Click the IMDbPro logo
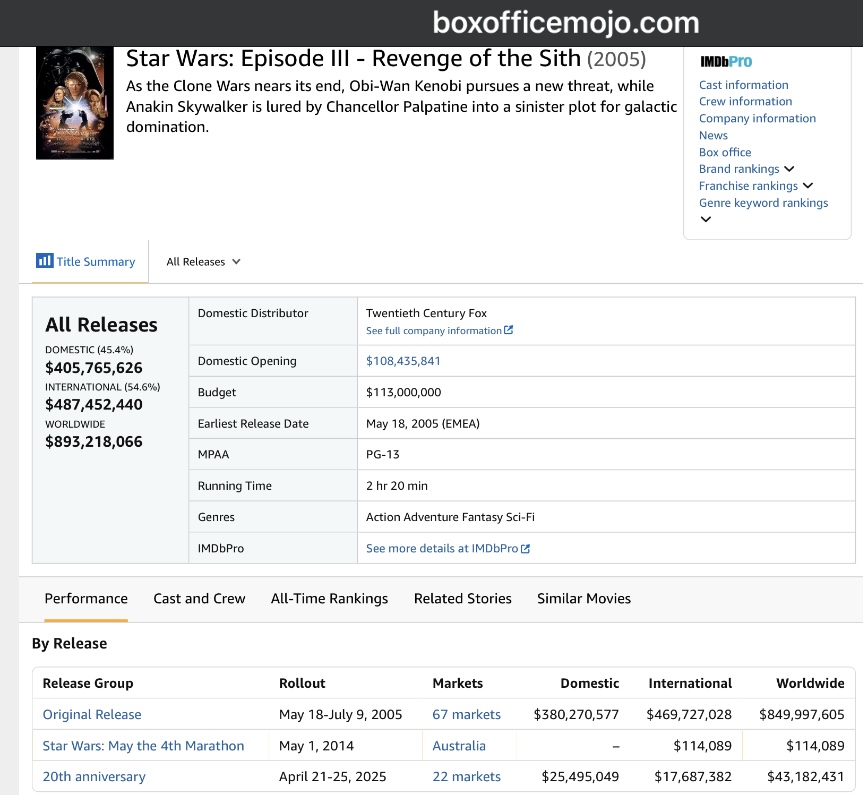The image size is (863, 795). [725, 62]
